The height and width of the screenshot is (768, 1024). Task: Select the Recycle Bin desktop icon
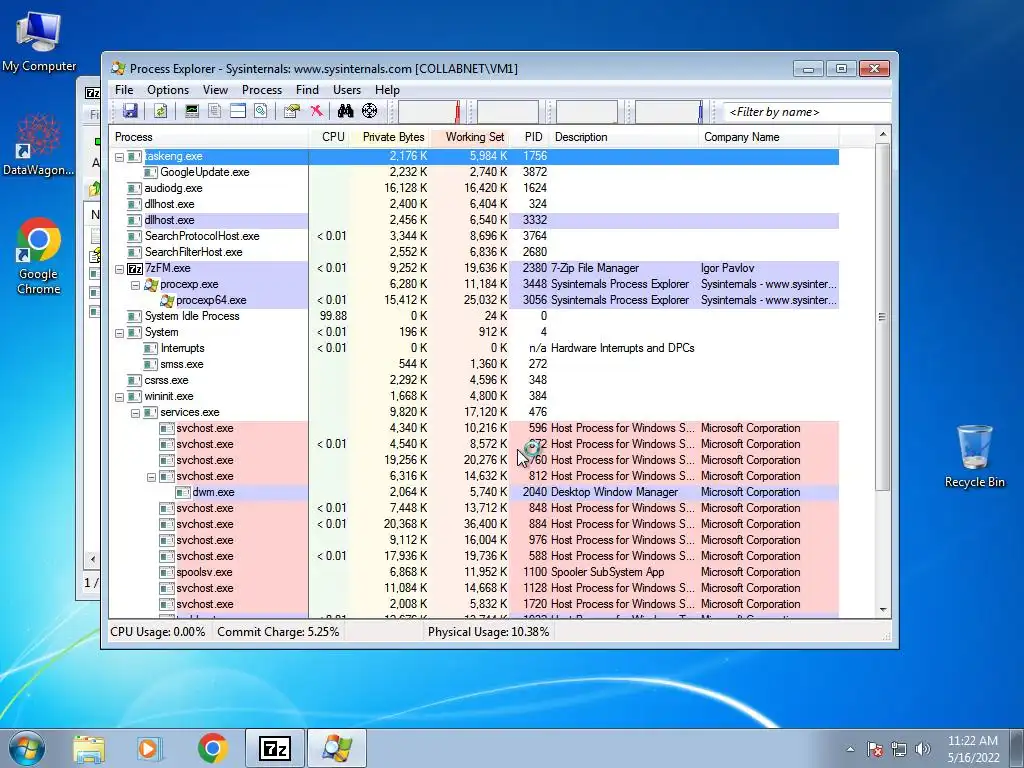pyautogui.click(x=974, y=456)
